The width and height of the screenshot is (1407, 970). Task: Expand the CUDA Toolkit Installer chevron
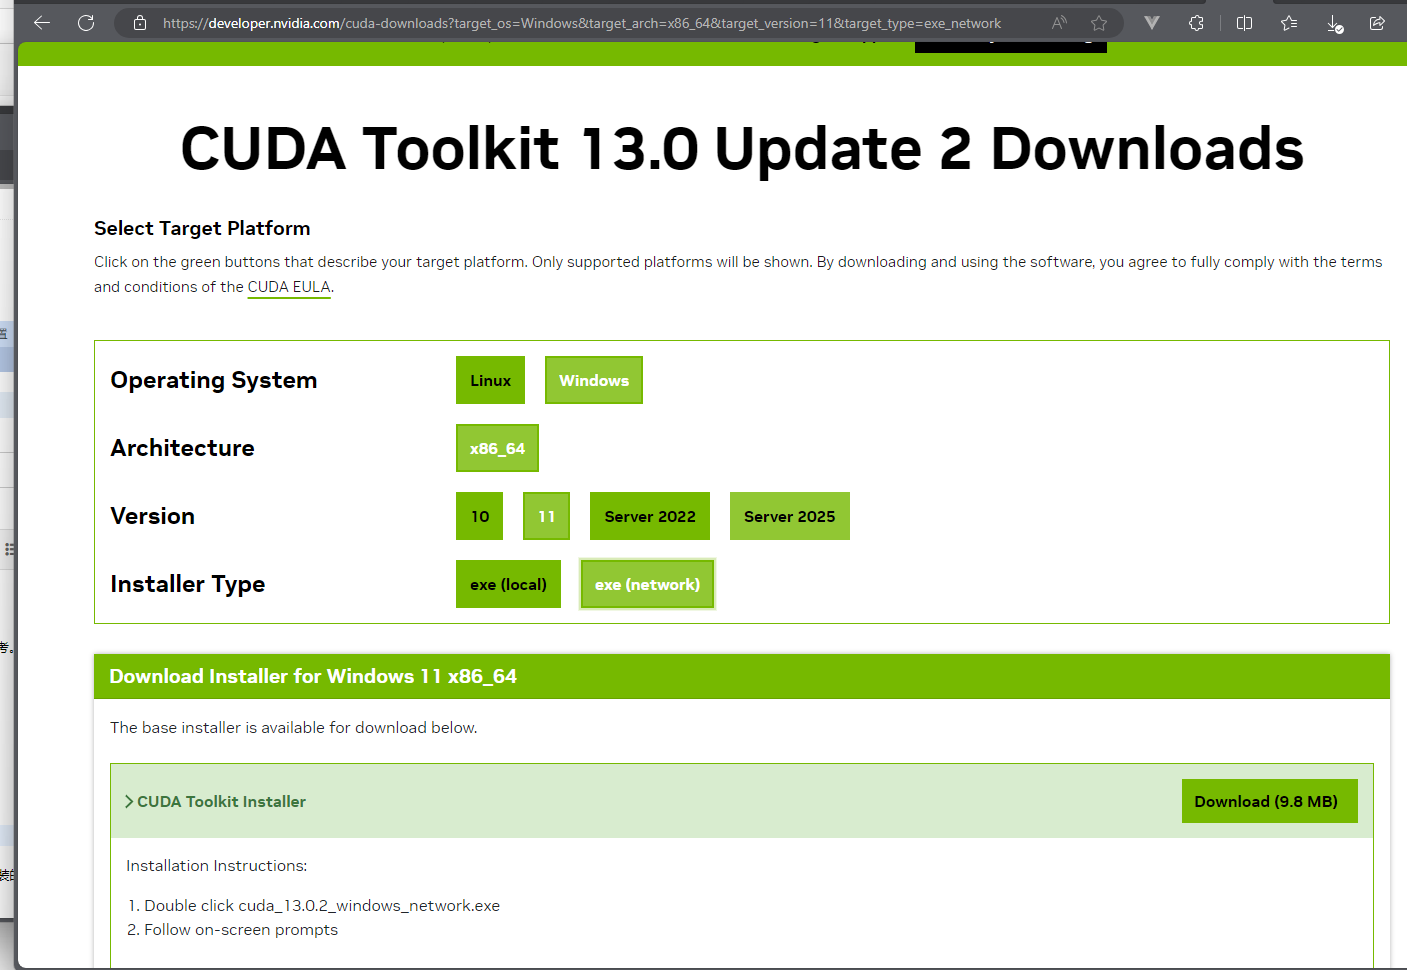[130, 801]
